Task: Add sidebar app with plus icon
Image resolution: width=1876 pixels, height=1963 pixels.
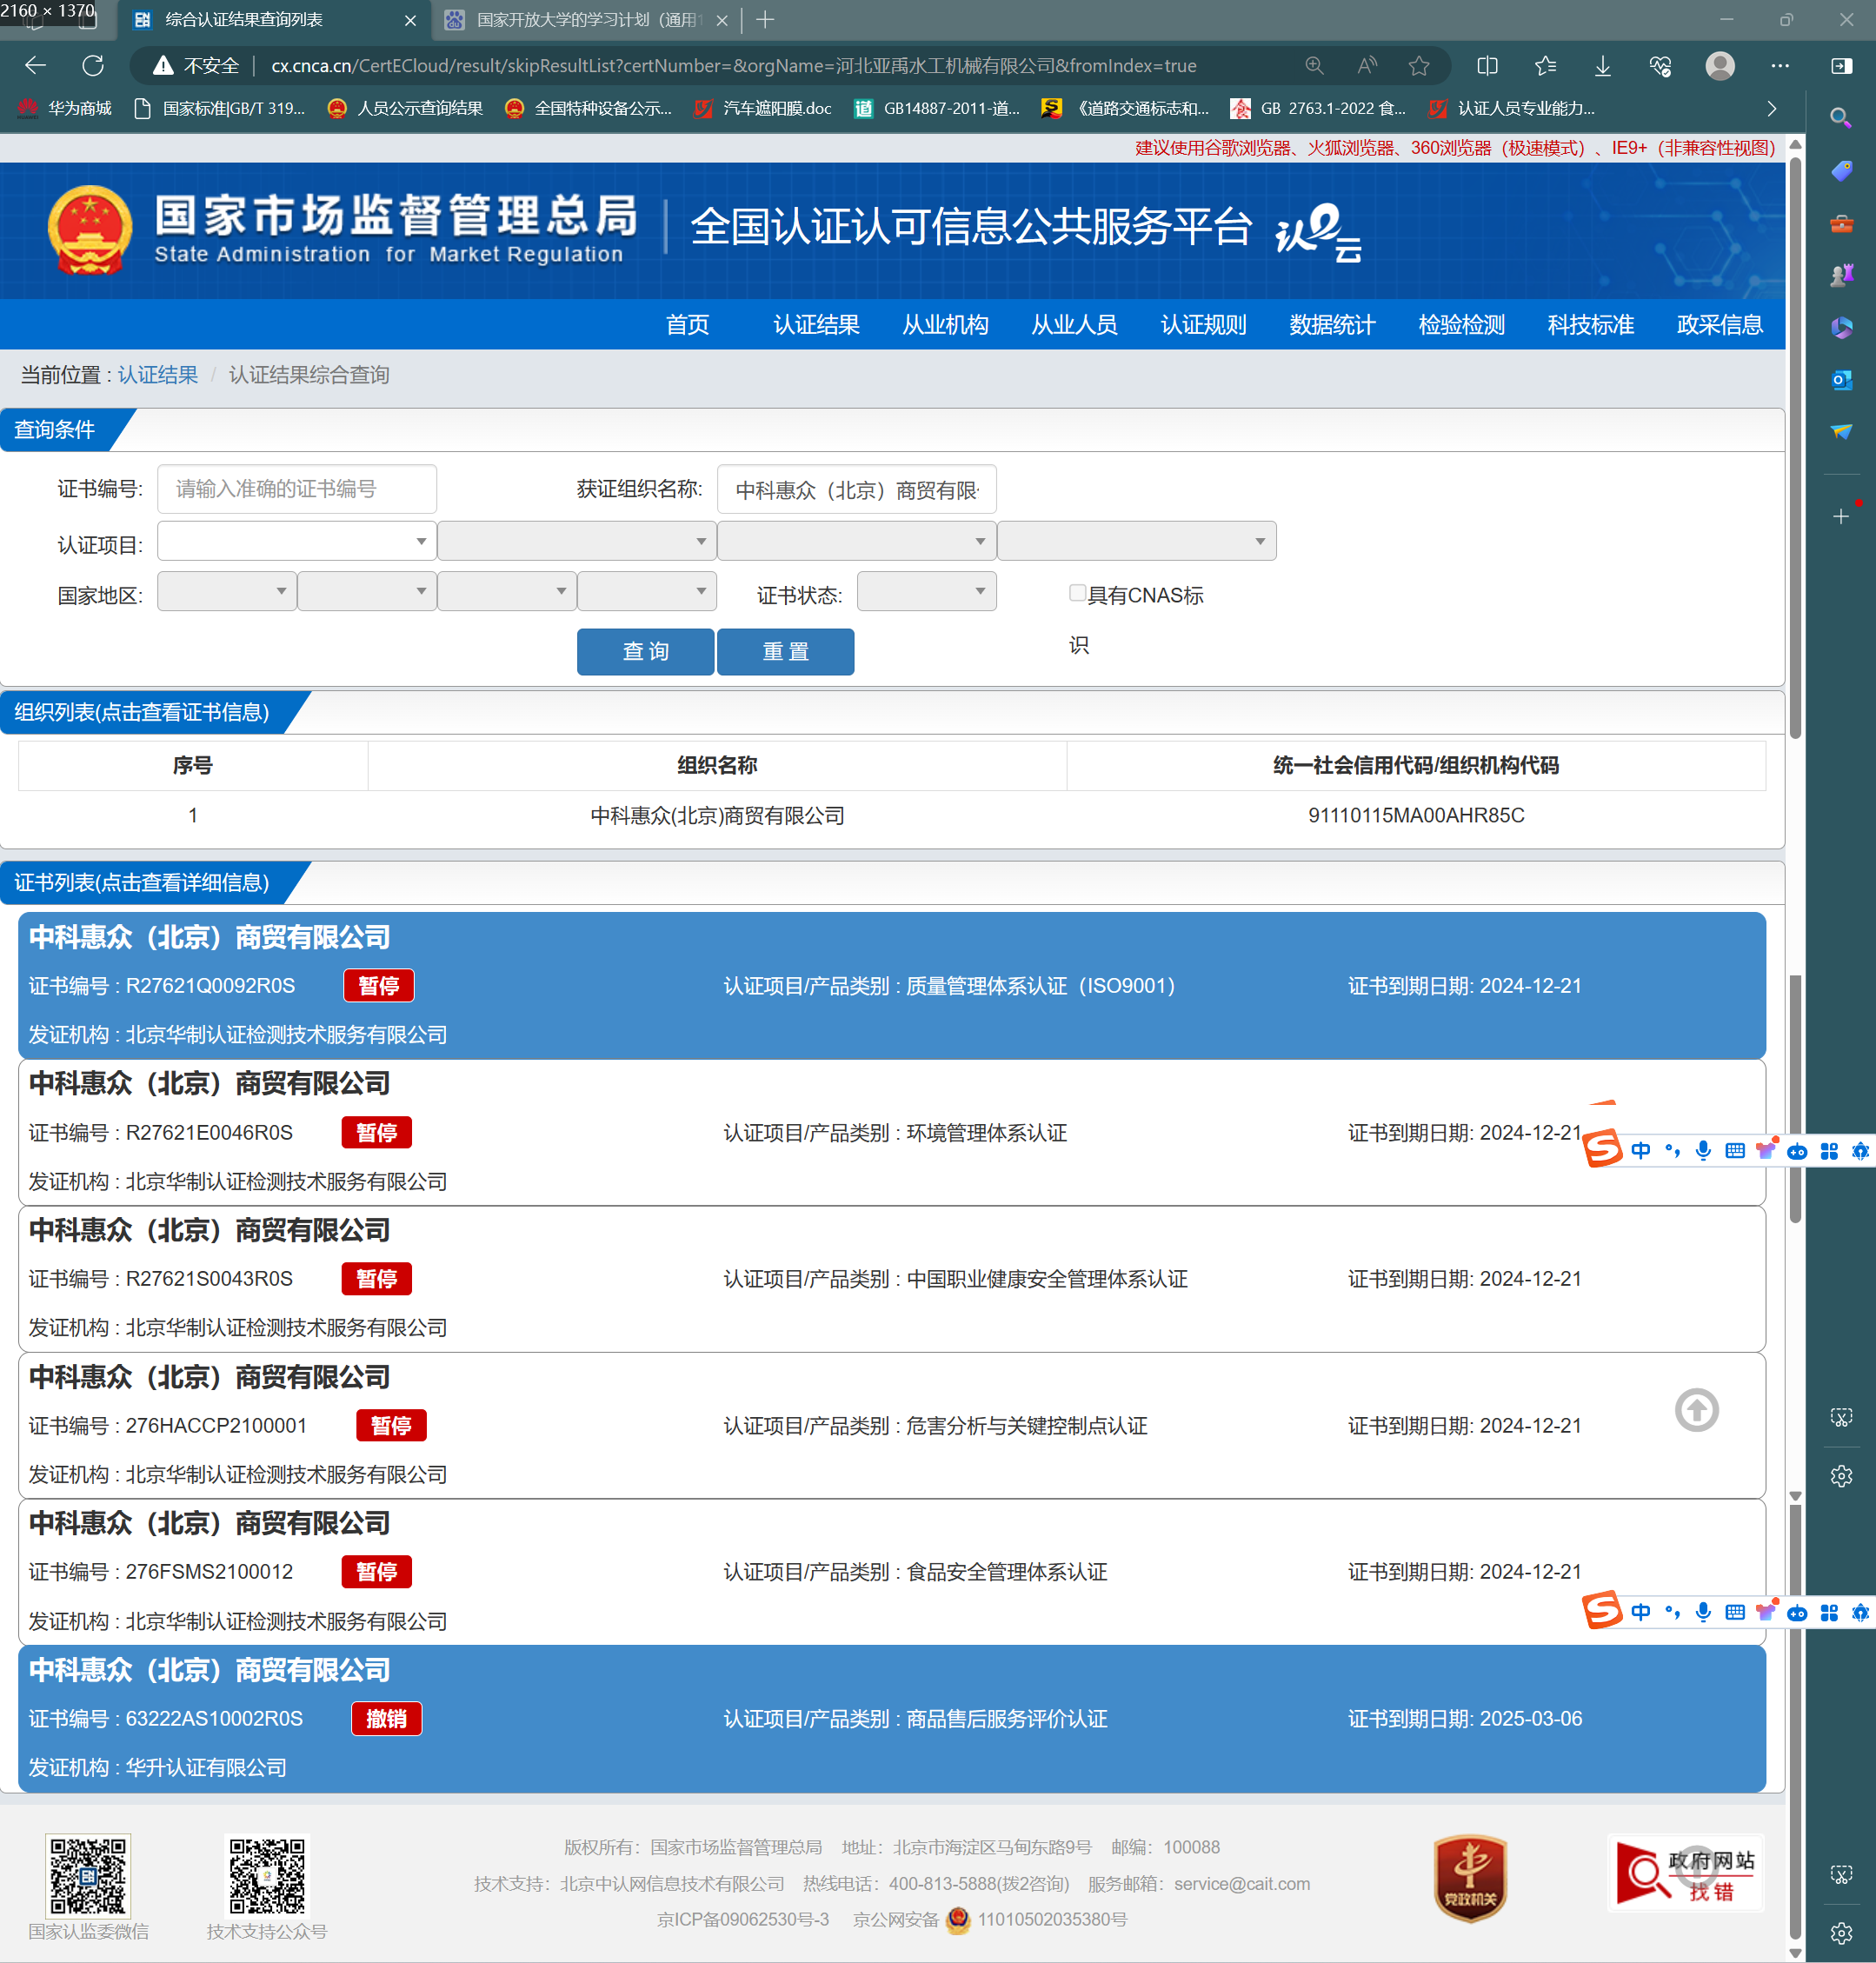Action: pos(1841,516)
